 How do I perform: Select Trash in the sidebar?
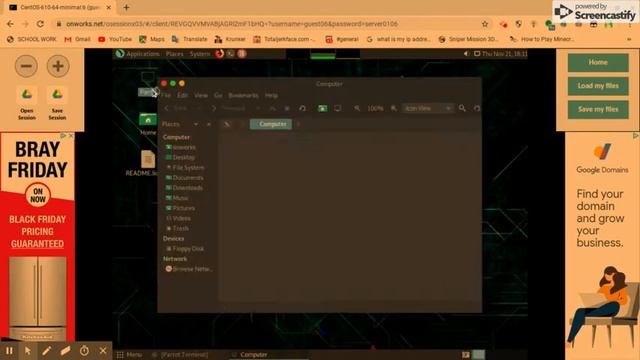pyautogui.click(x=177, y=229)
